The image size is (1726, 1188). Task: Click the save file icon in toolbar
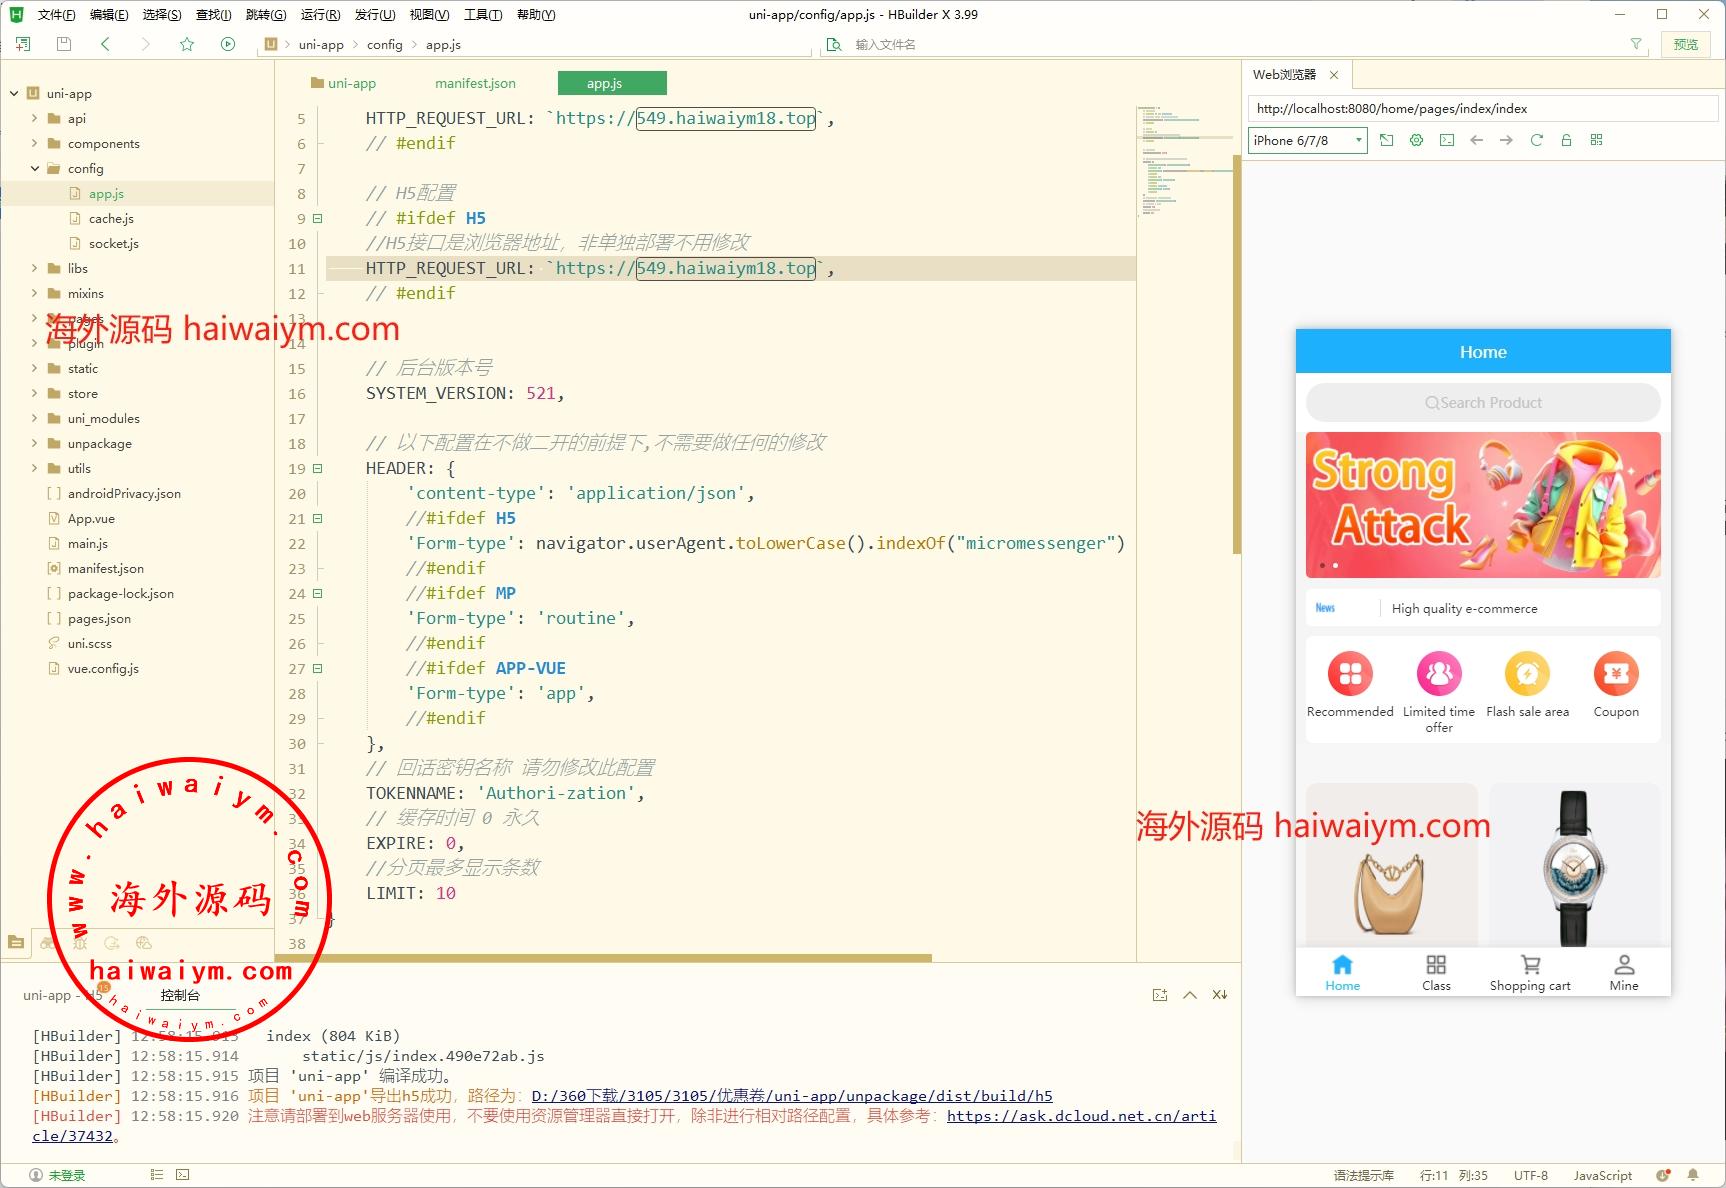pyautogui.click(x=64, y=44)
